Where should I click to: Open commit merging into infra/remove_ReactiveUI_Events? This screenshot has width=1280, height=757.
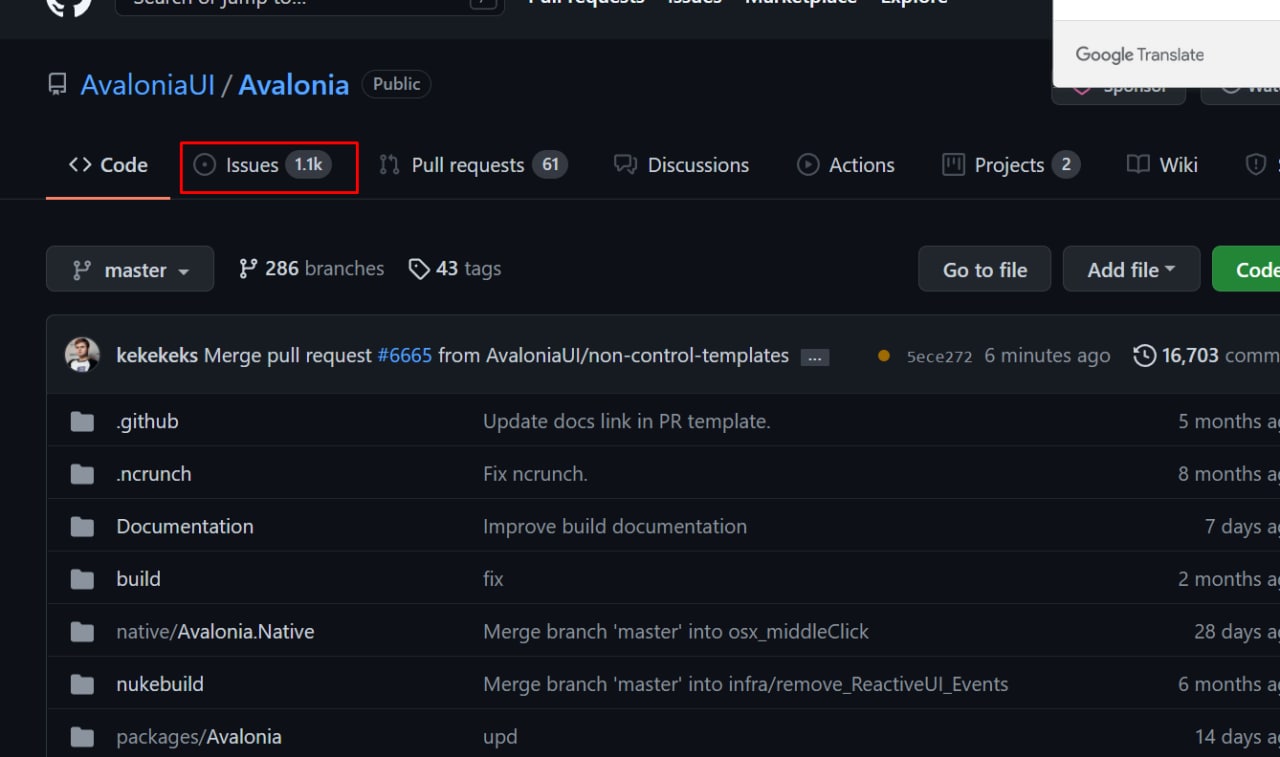pos(746,684)
